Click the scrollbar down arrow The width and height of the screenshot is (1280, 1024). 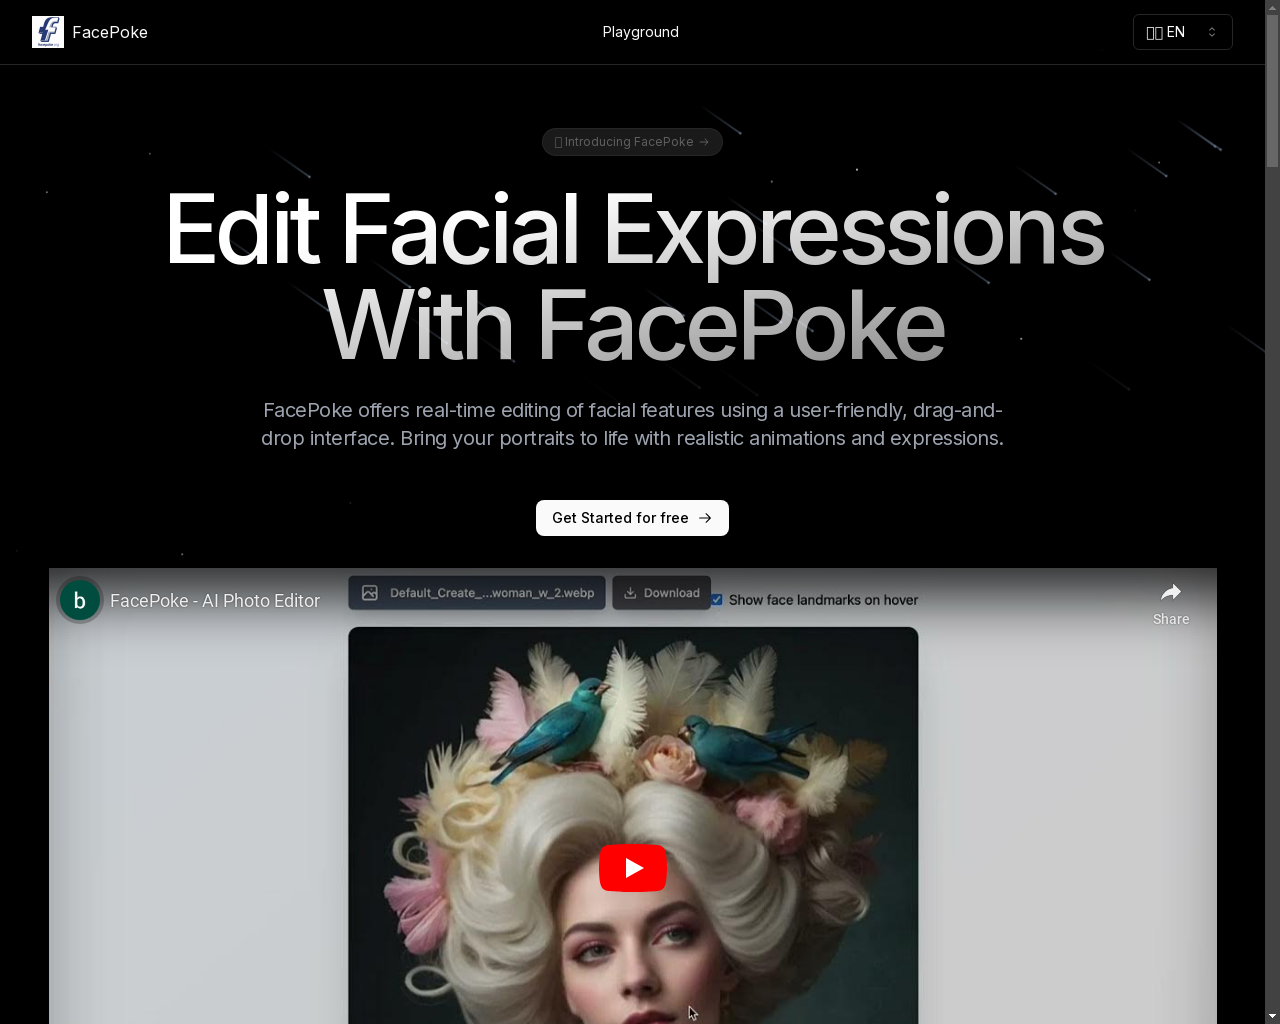click(1272, 1016)
